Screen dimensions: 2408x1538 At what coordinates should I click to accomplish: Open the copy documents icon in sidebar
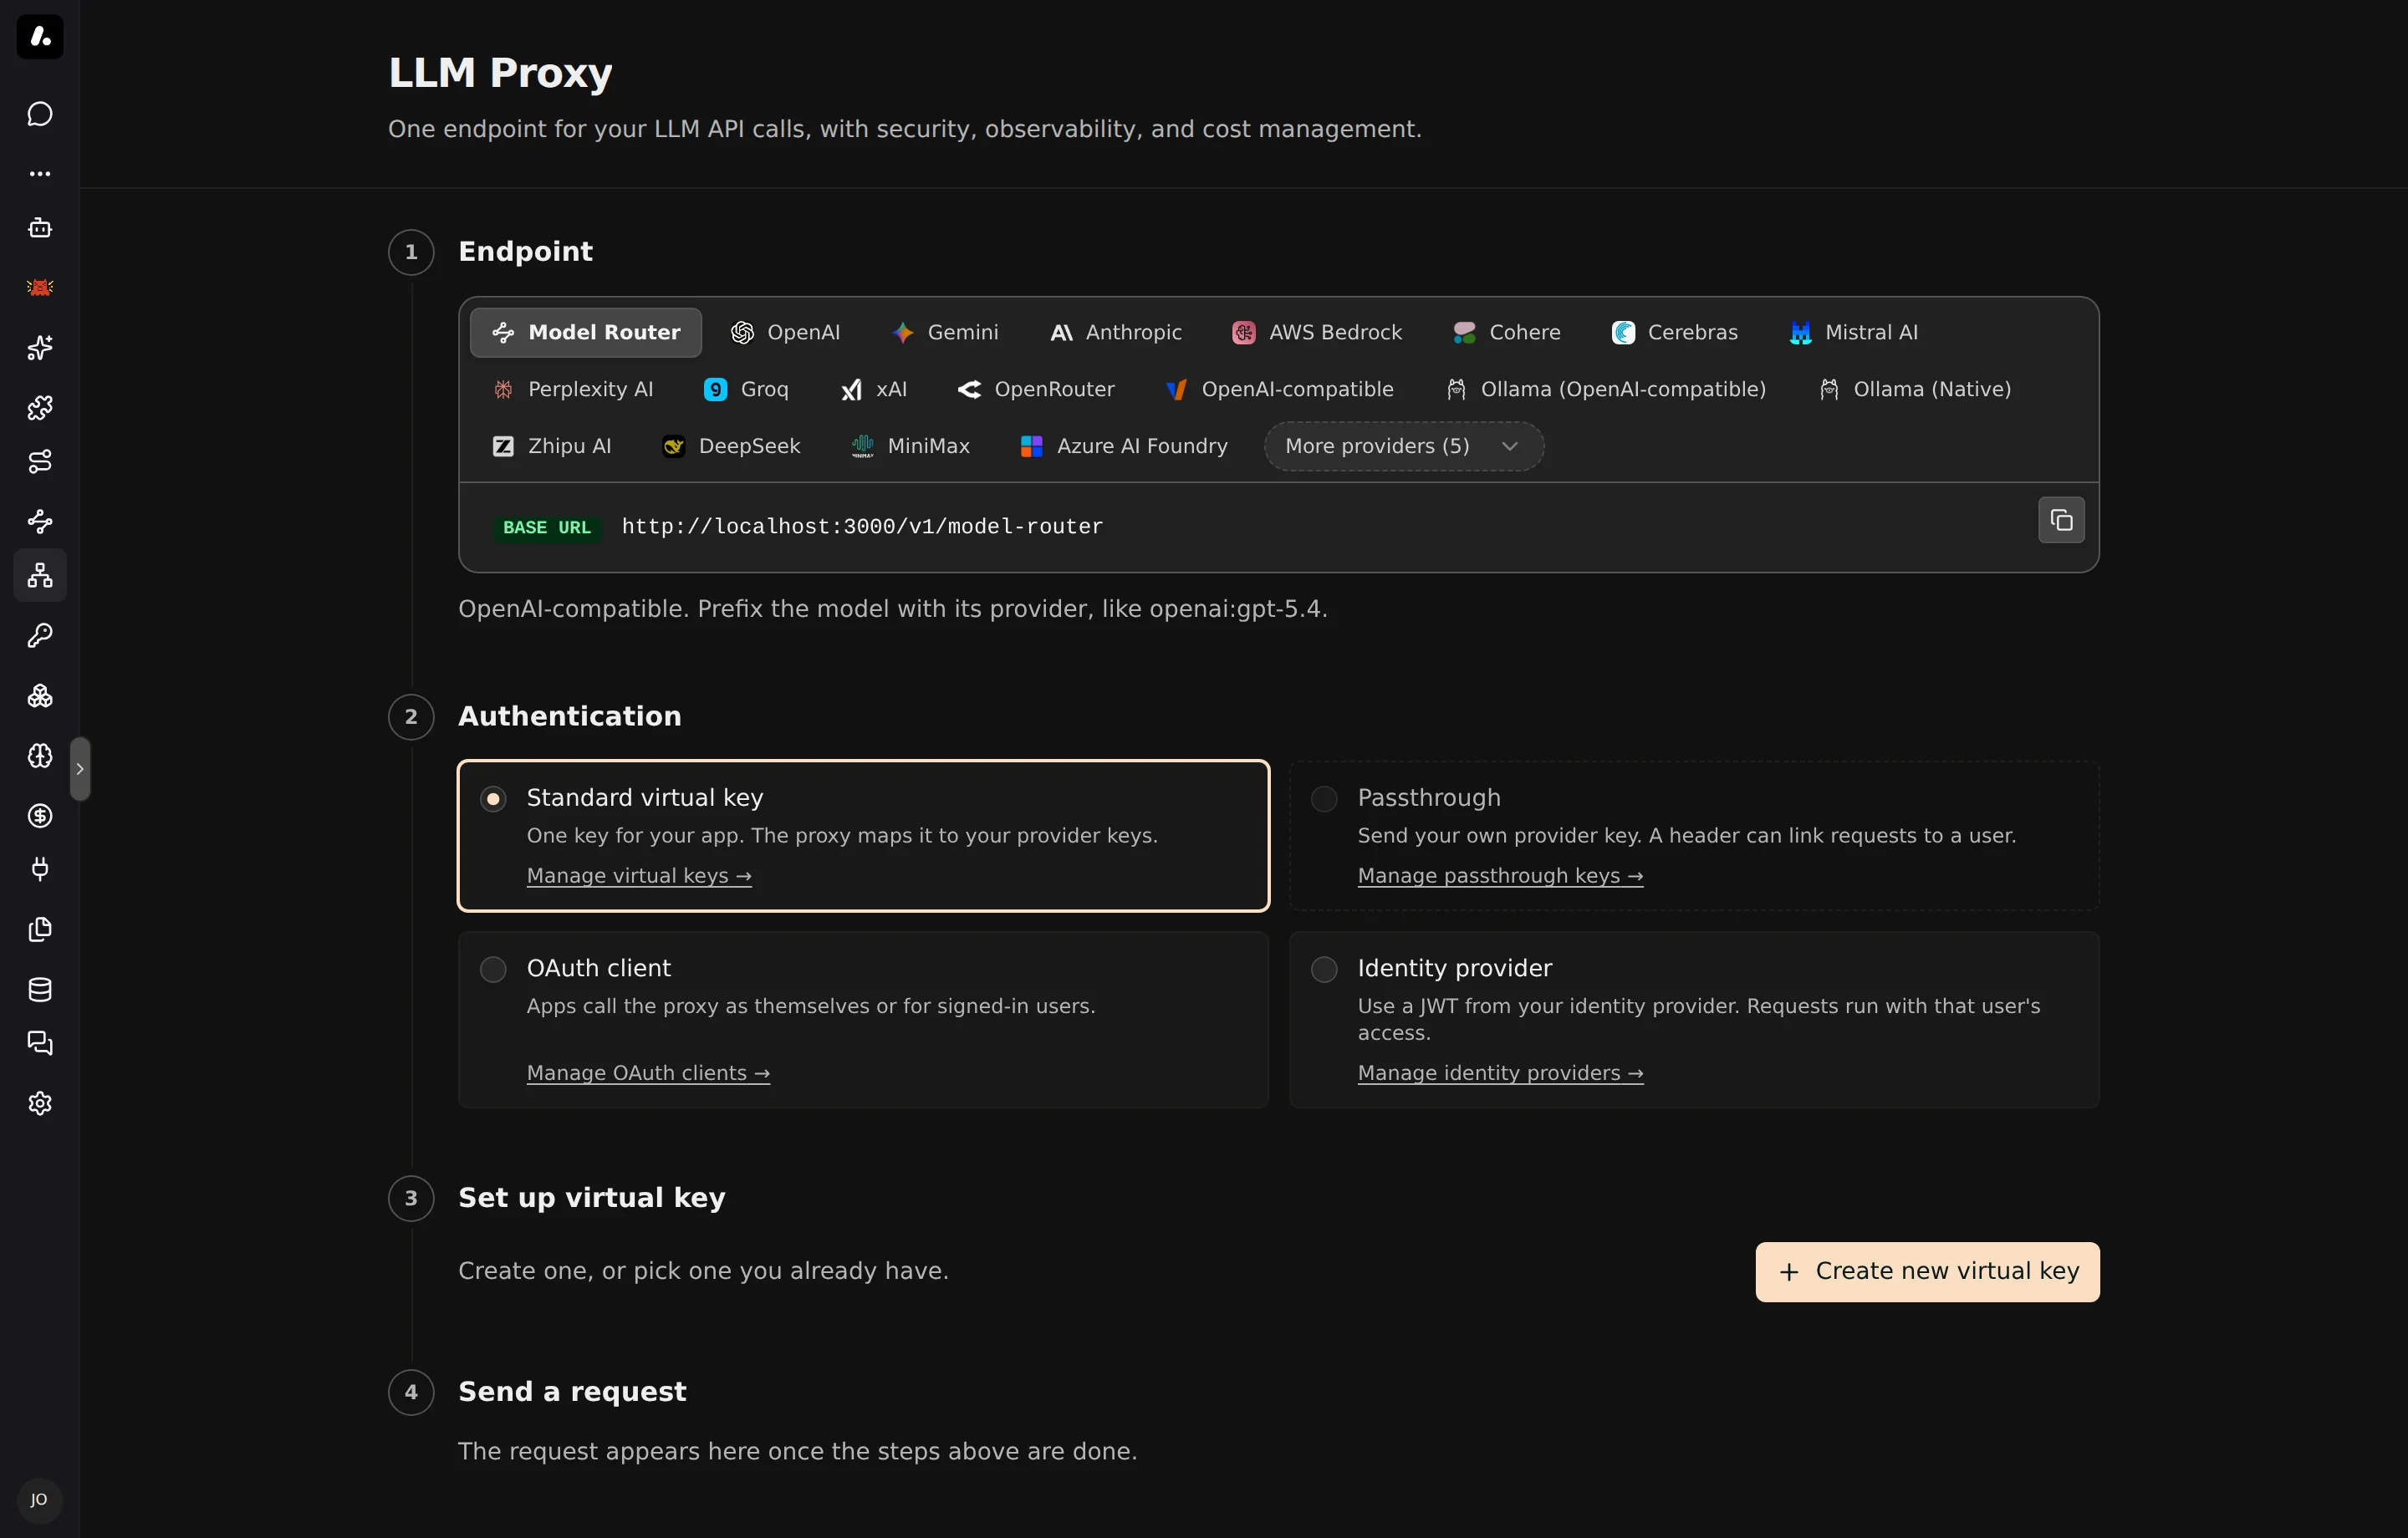(40, 930)
